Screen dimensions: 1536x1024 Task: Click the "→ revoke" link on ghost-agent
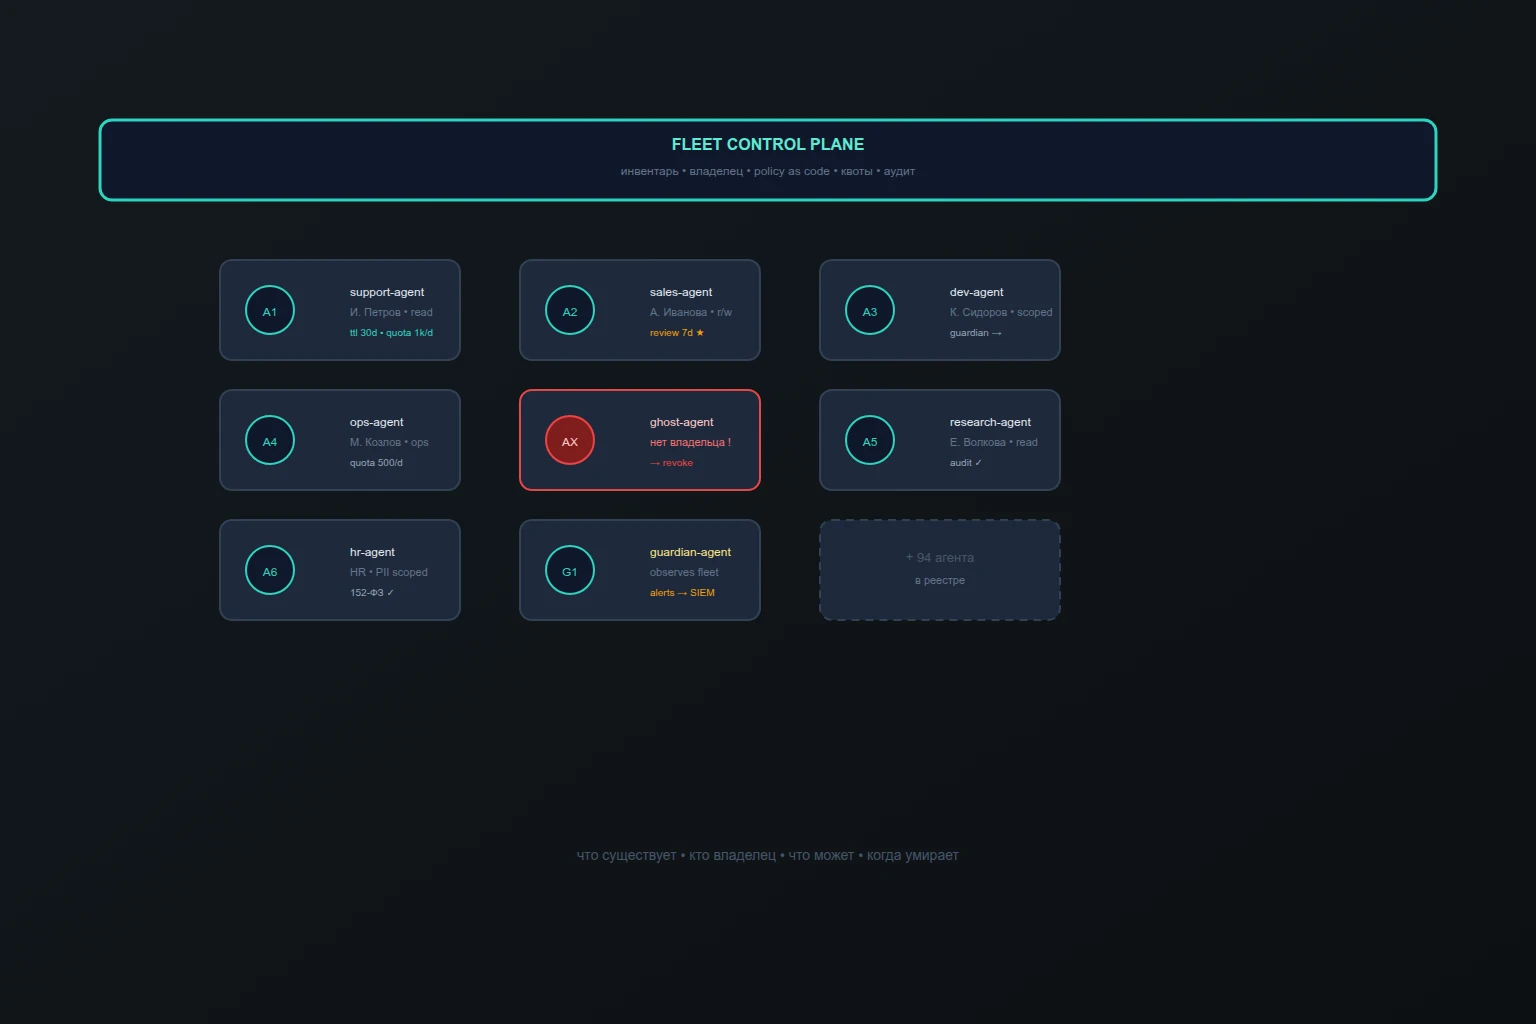[x=671, y=463]
